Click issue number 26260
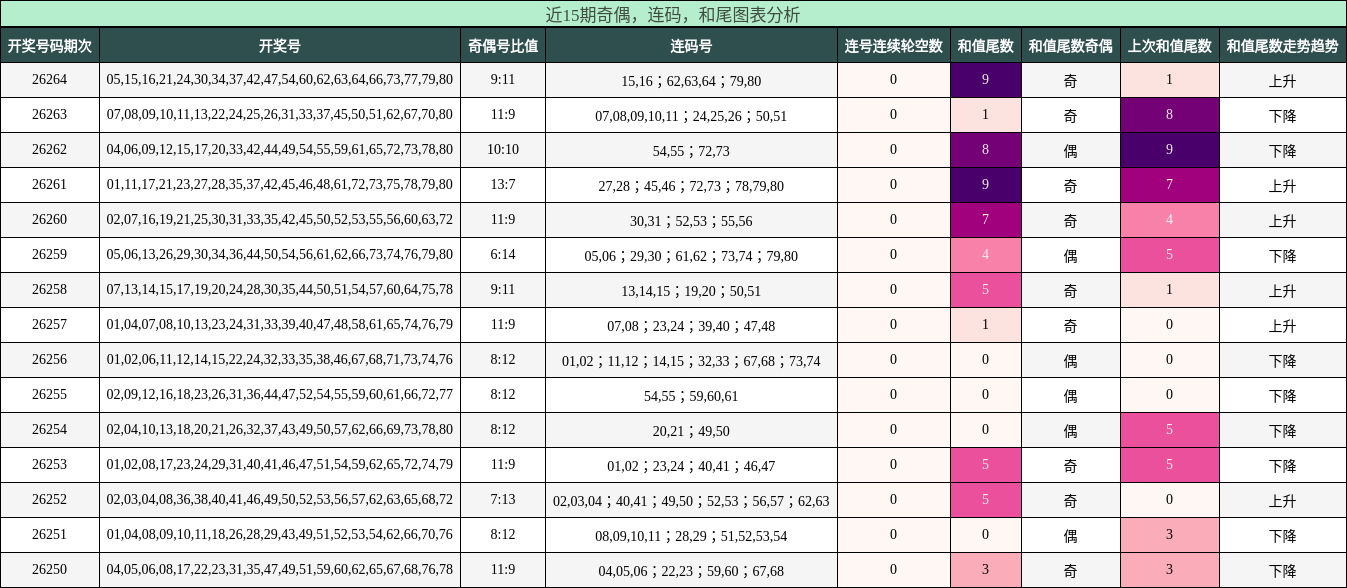1347x588 pixels. tap(50, 220)
